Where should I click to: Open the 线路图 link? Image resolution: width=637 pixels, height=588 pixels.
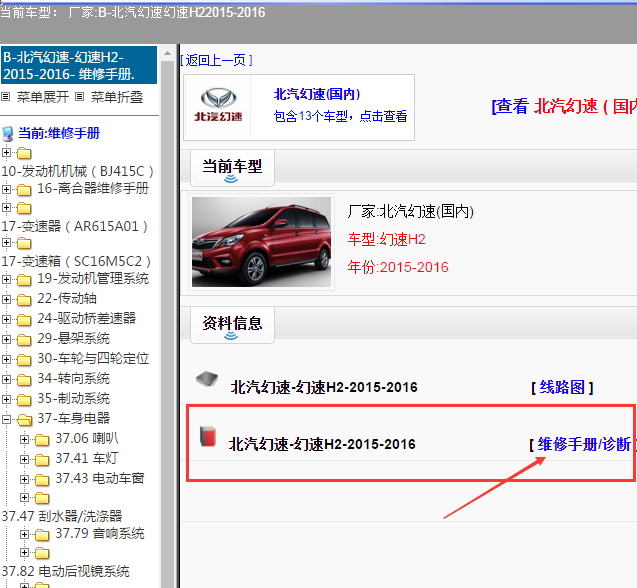tap(562, 387)
